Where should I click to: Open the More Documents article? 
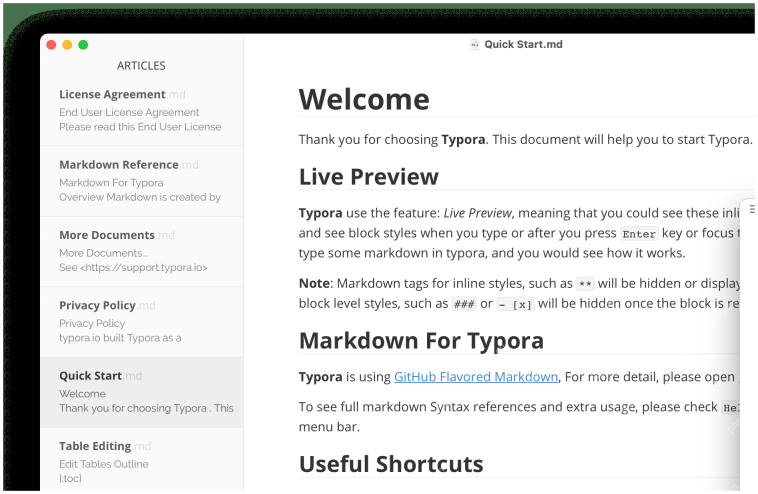142,251
